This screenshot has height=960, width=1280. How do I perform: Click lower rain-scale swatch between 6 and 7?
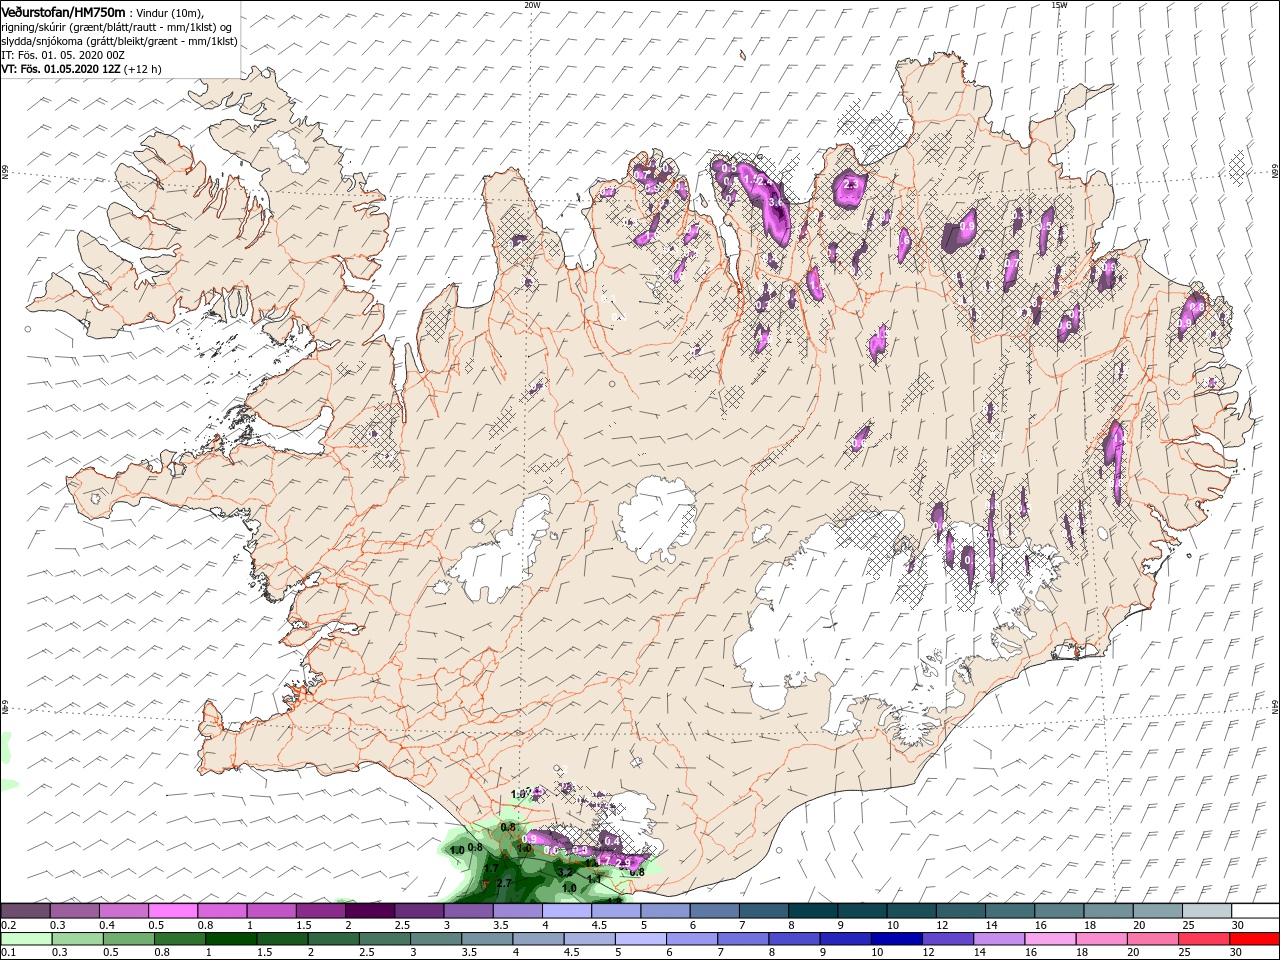[x=692, y=939]
